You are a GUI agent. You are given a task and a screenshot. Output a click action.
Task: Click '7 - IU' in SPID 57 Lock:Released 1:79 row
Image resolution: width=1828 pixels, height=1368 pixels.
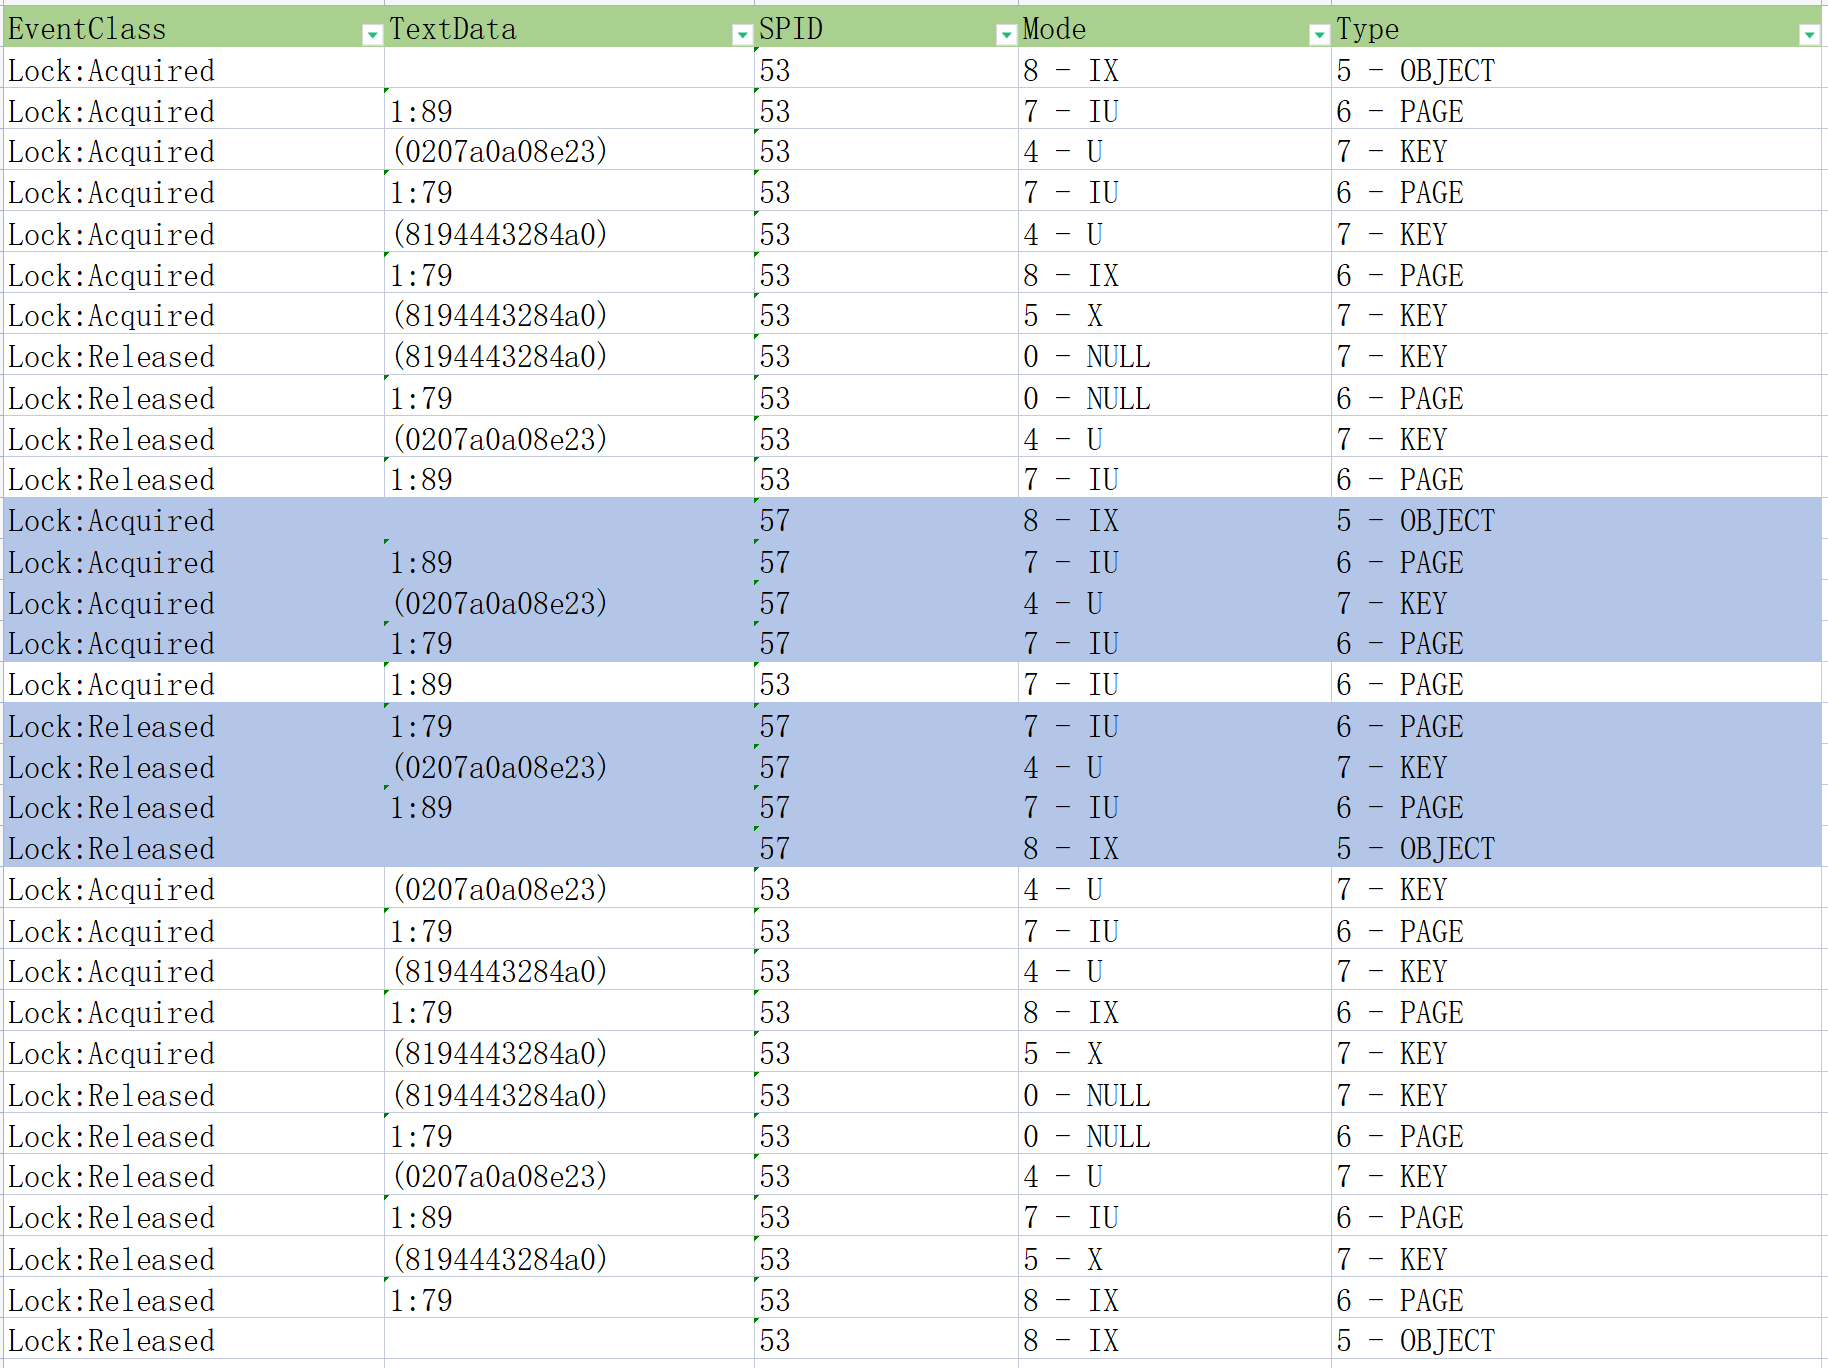(x=1071, y=727)
